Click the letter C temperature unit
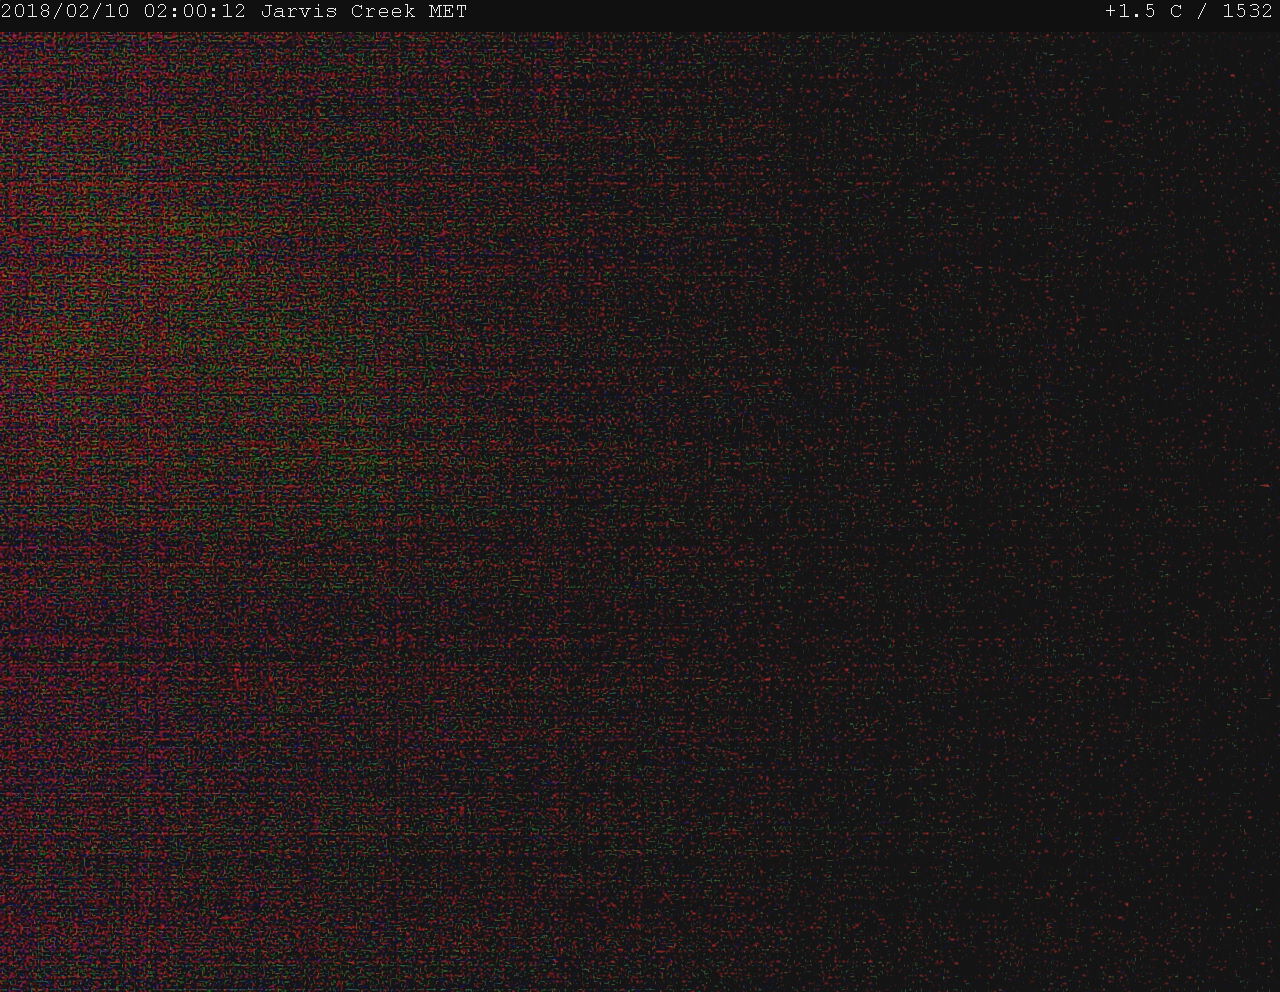The image size is (1280, 992). 1176,12
